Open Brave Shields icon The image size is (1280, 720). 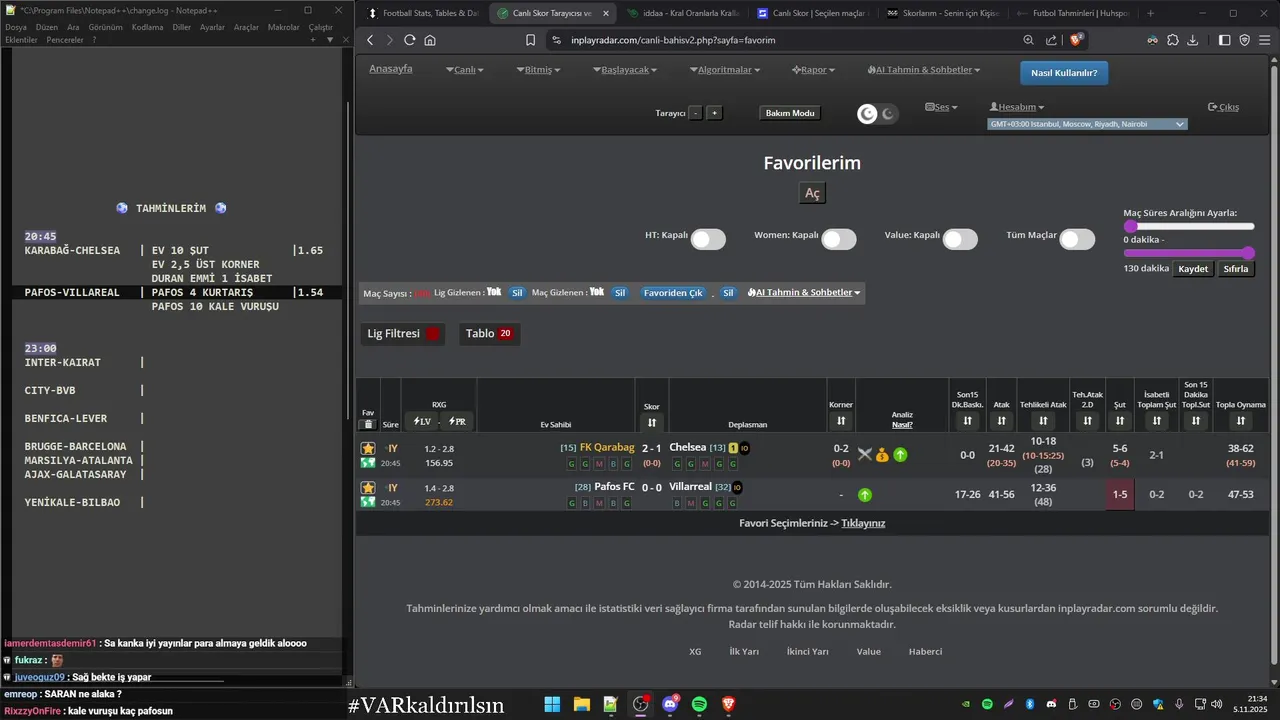[1077, 40]
